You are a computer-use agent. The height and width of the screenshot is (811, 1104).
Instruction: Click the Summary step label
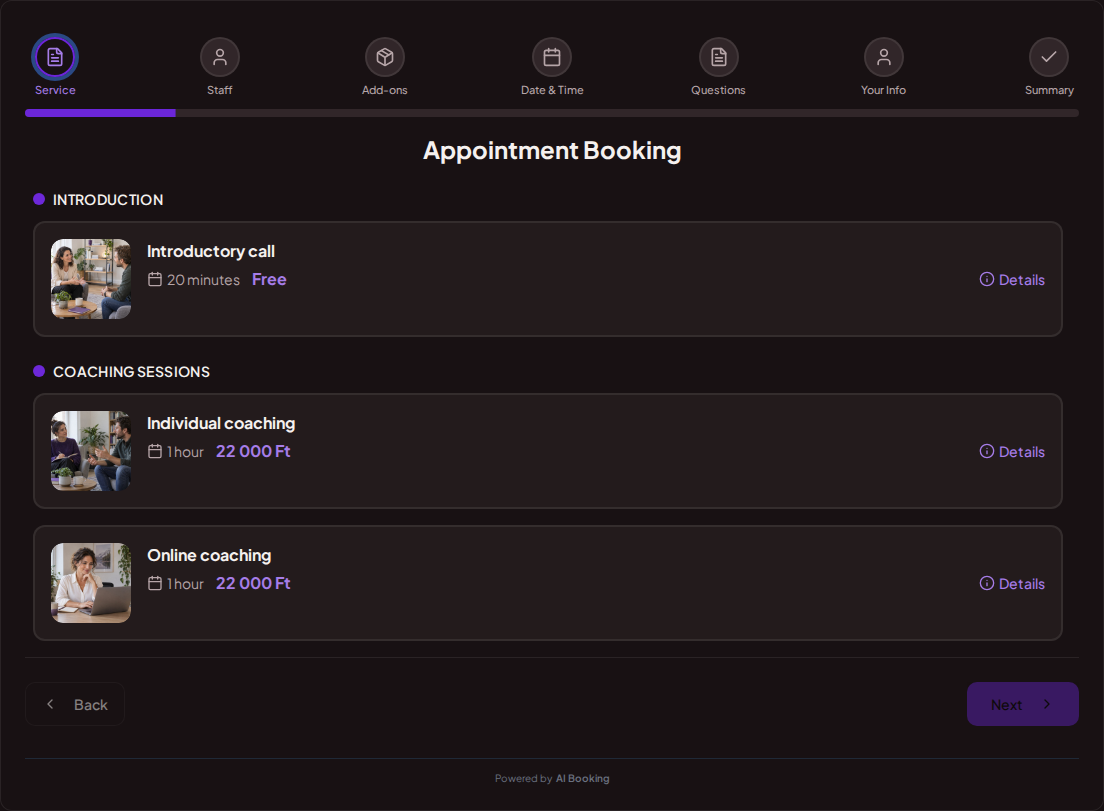(x=1049, y=90)
